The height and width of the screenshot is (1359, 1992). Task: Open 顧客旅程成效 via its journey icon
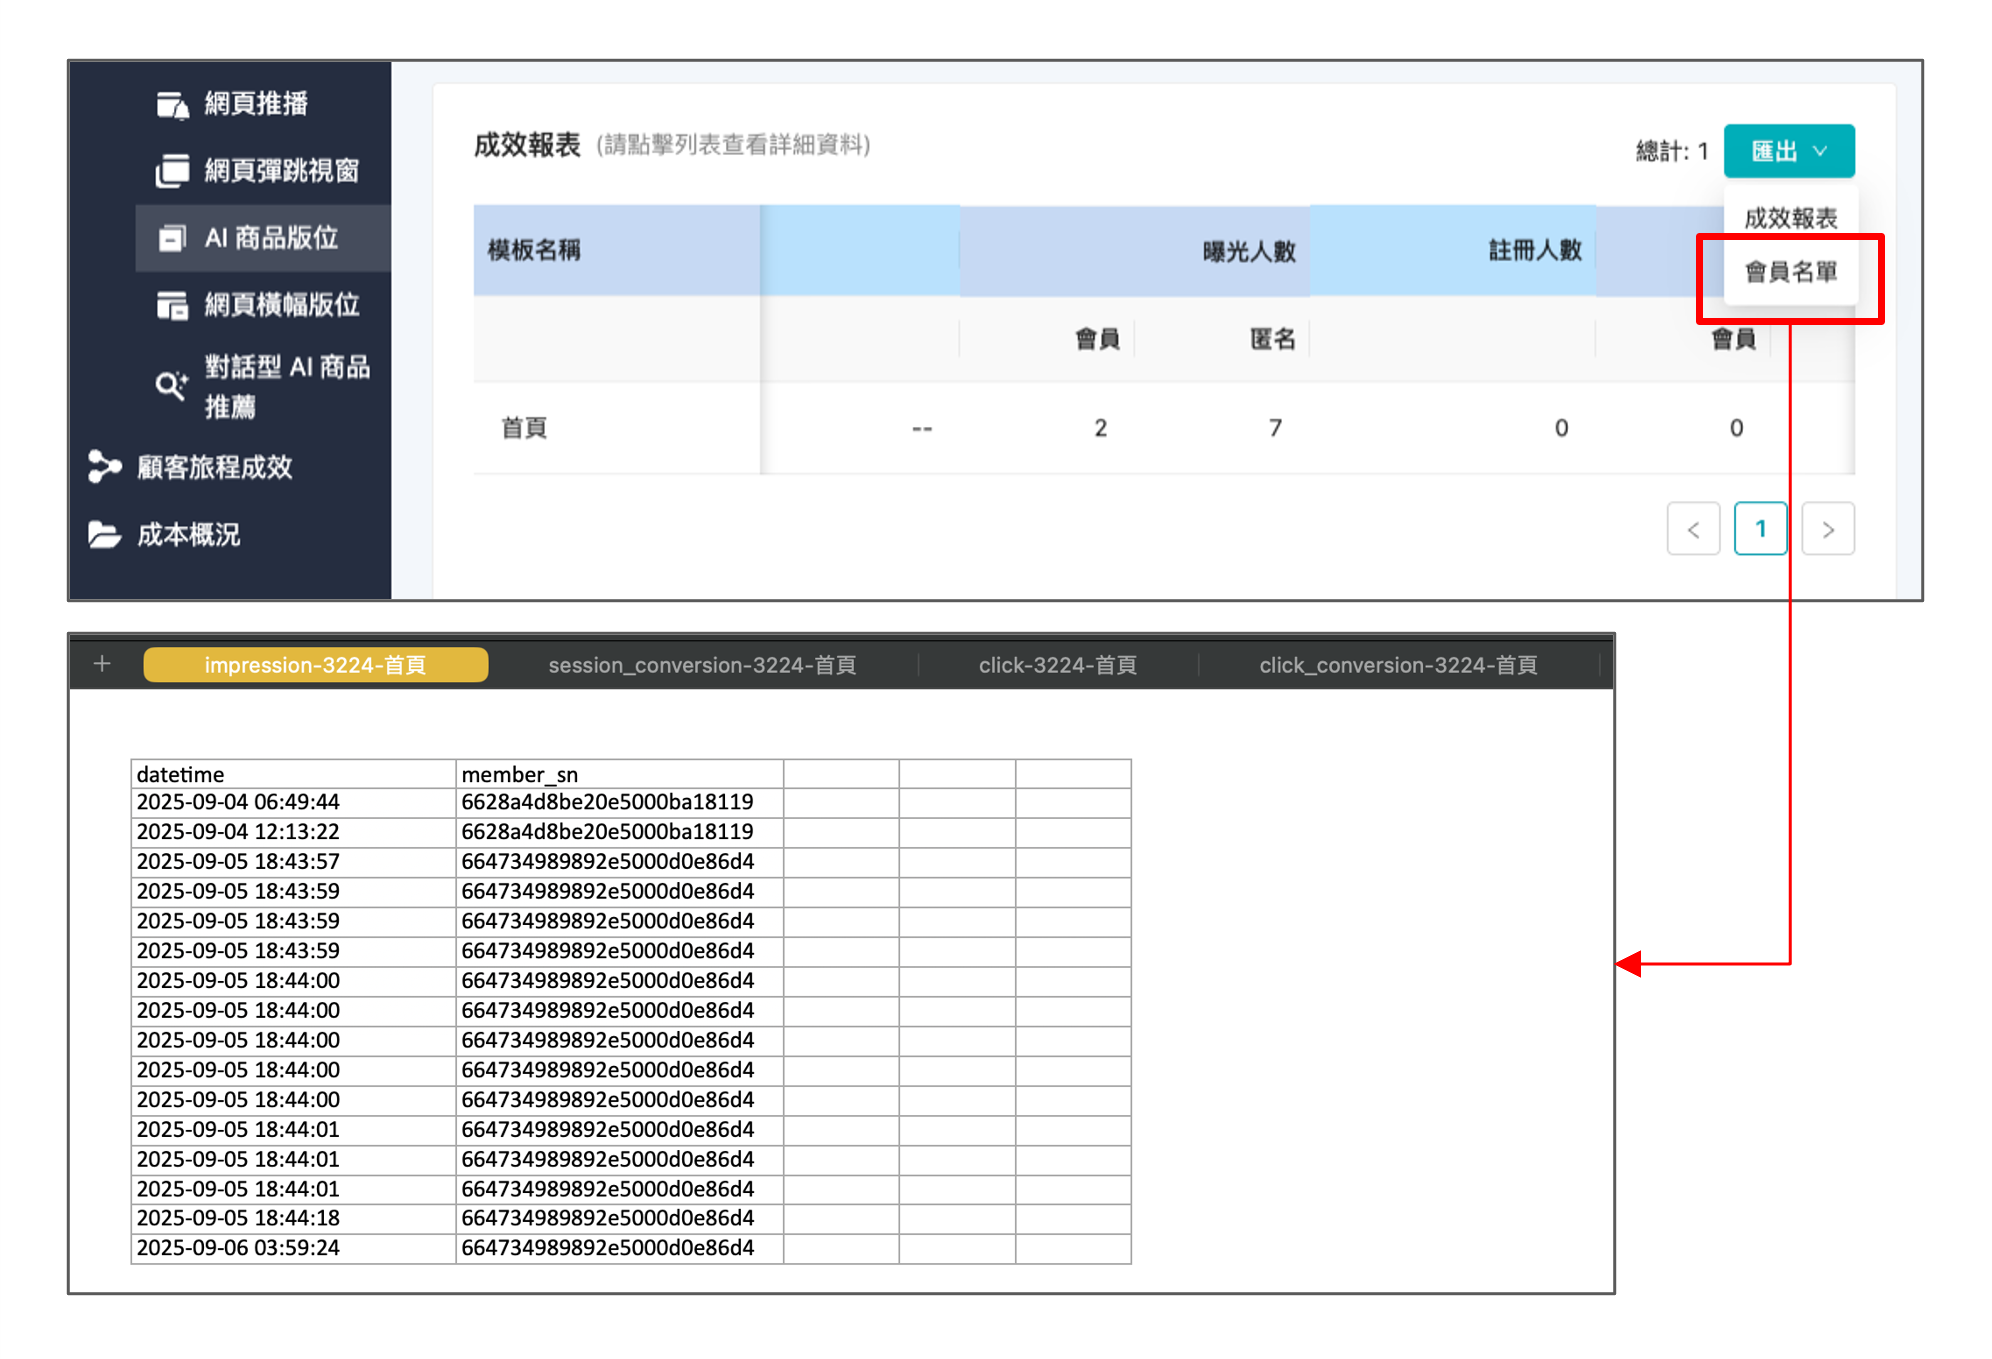coord(103,466)
